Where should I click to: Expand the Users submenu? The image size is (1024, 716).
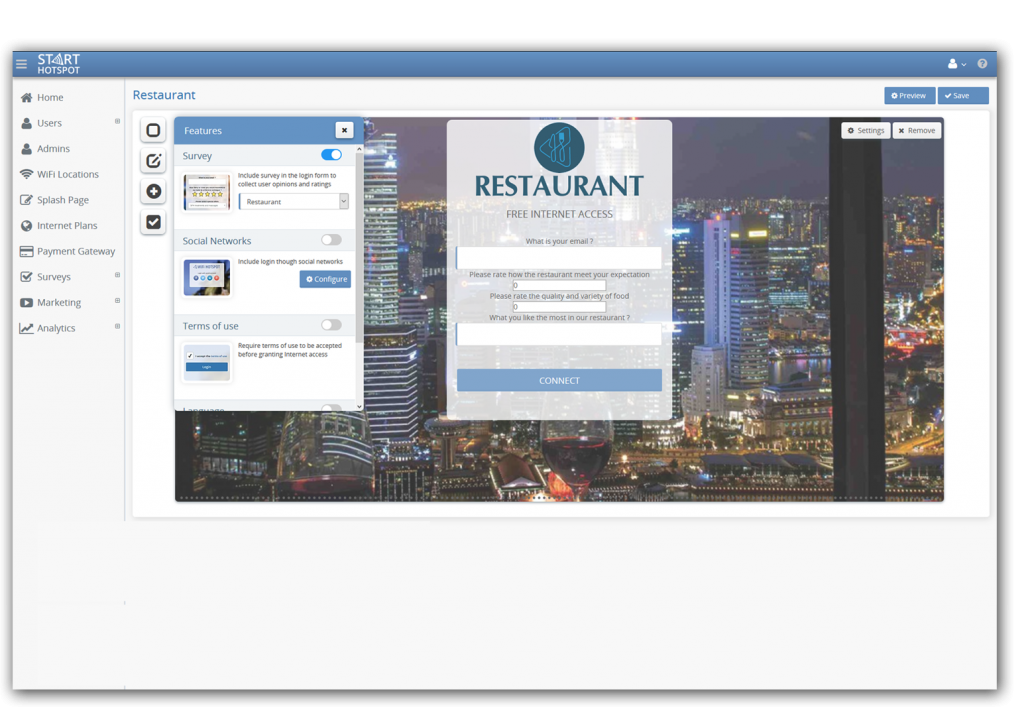pos(118,121)
